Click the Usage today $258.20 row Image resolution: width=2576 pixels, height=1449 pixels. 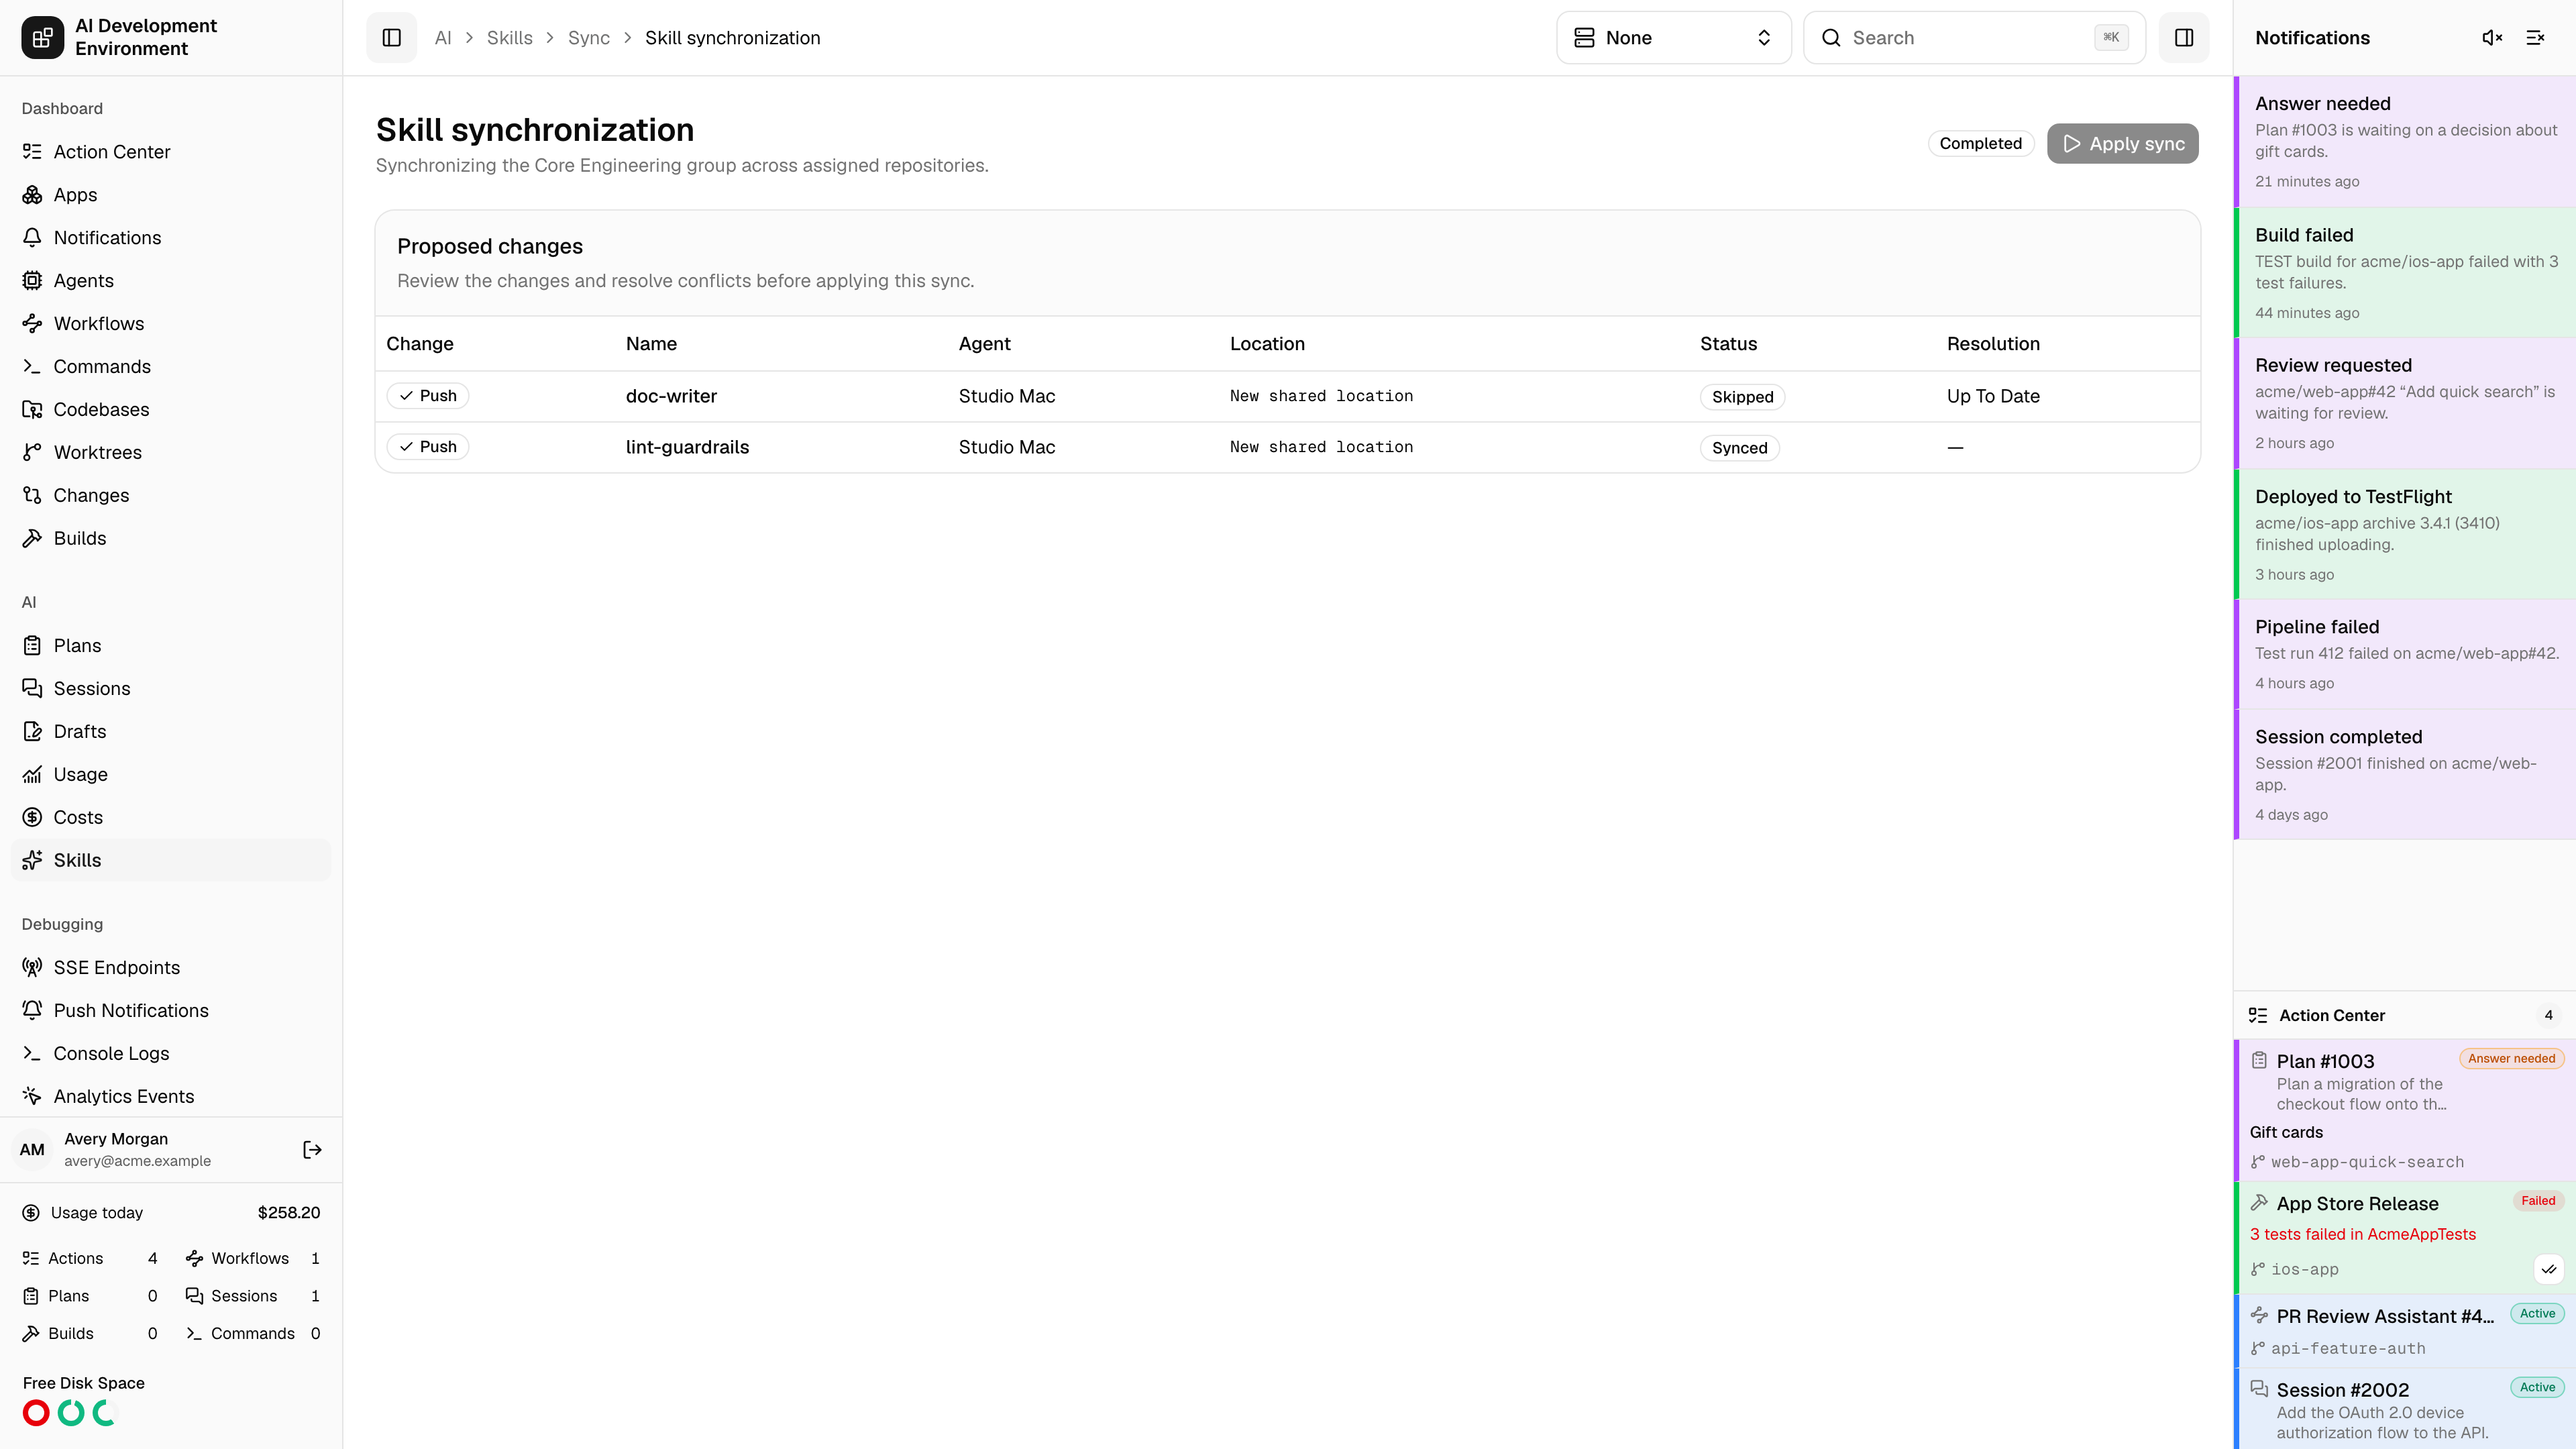(x=171, y=1213)
